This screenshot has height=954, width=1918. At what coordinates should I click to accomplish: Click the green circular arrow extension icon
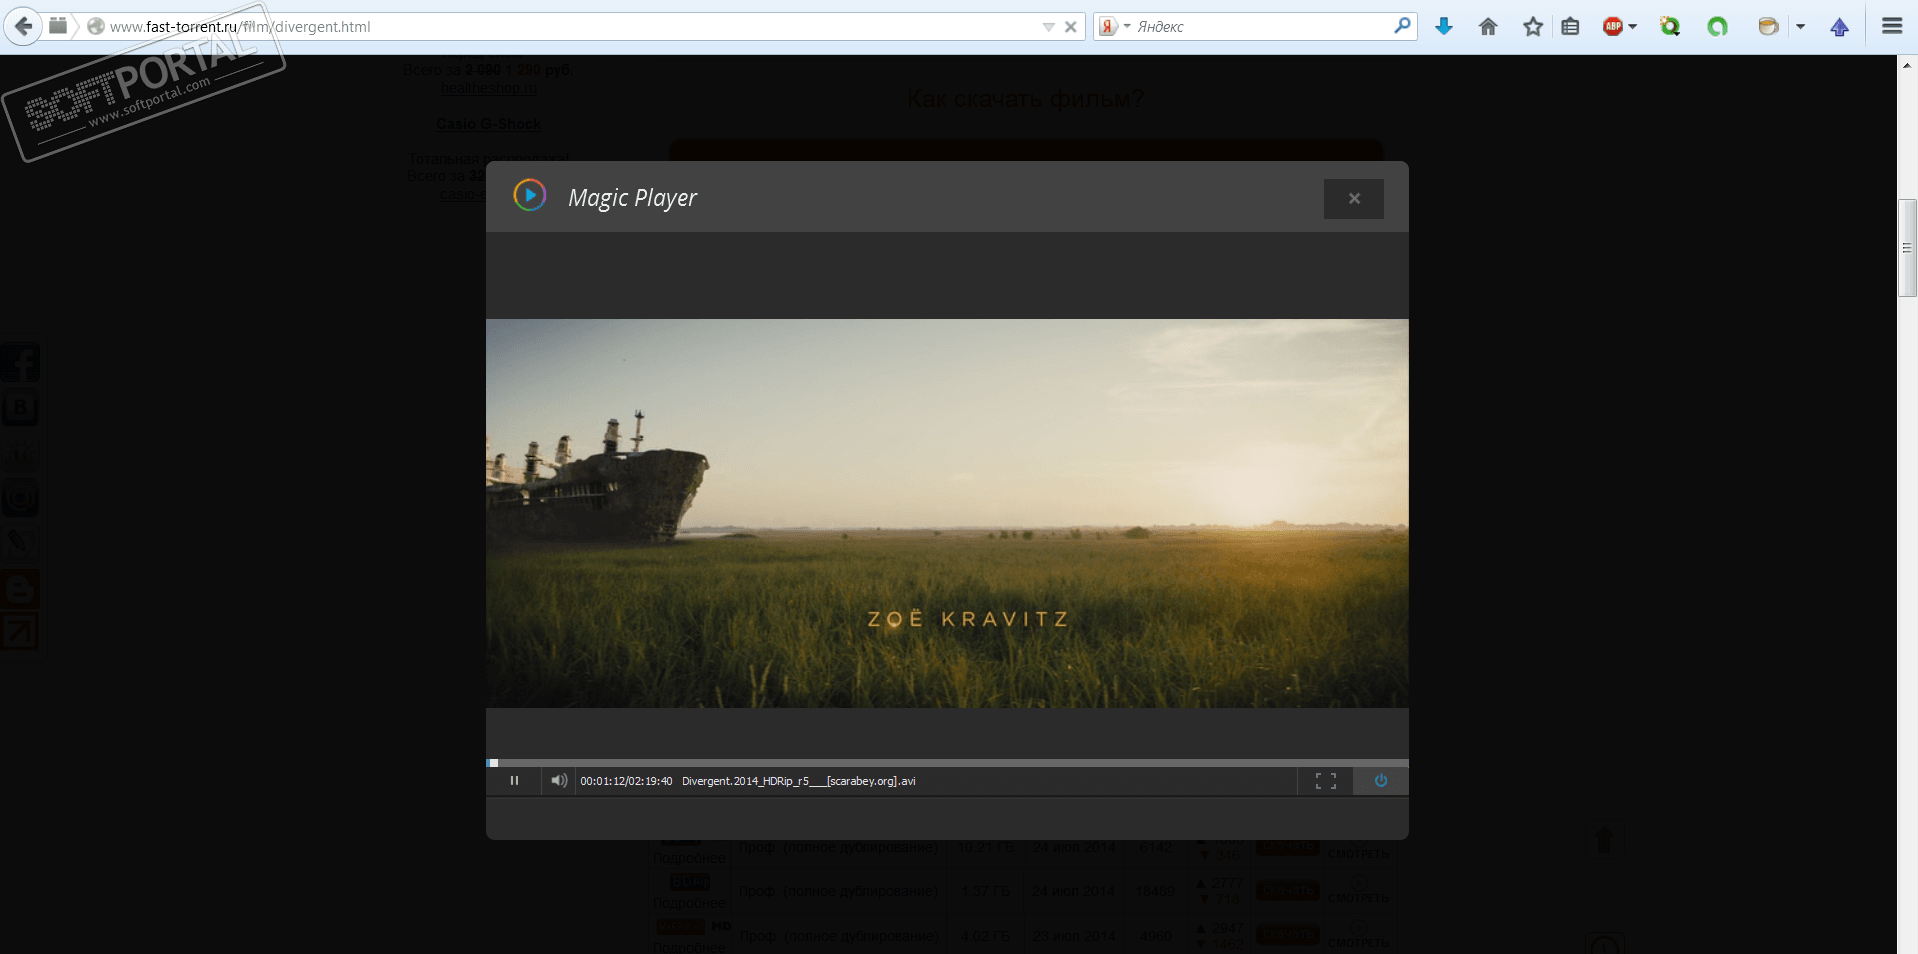coord(1717,27)
